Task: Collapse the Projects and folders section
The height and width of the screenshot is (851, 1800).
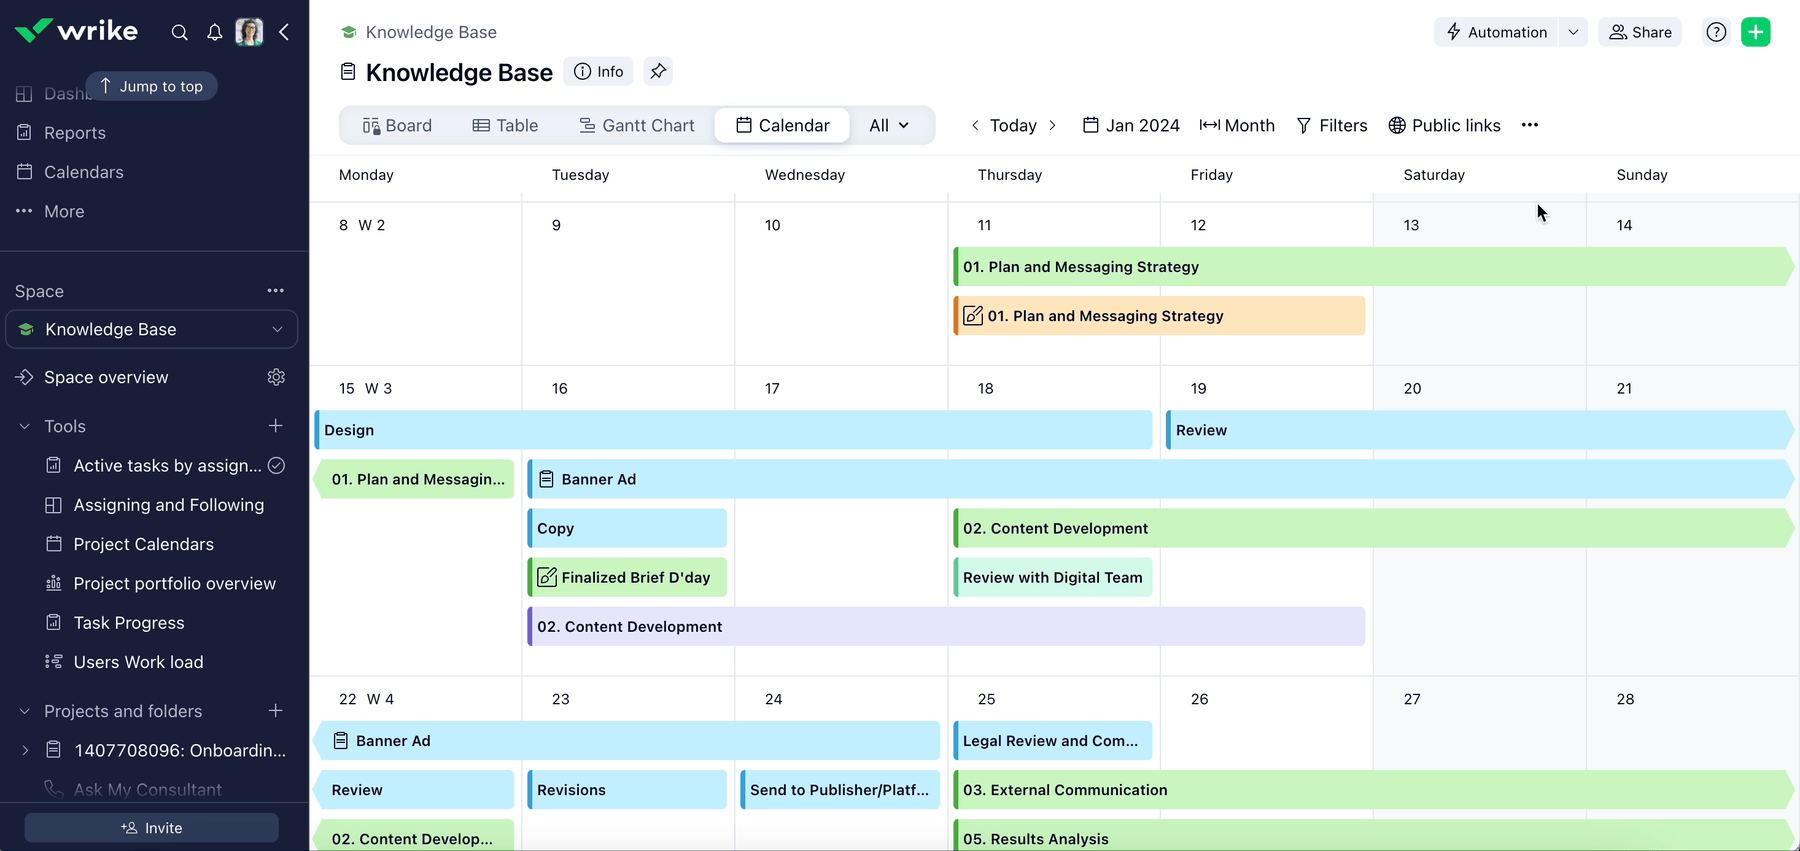Action: (25, 711)
